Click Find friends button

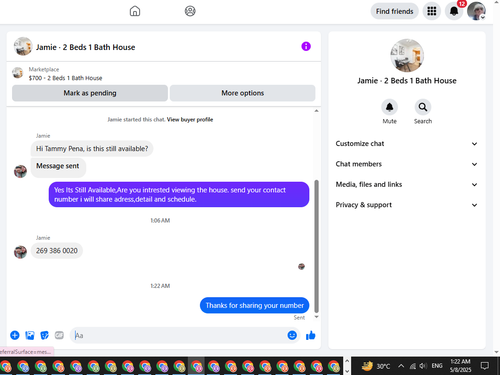(394, 11)
